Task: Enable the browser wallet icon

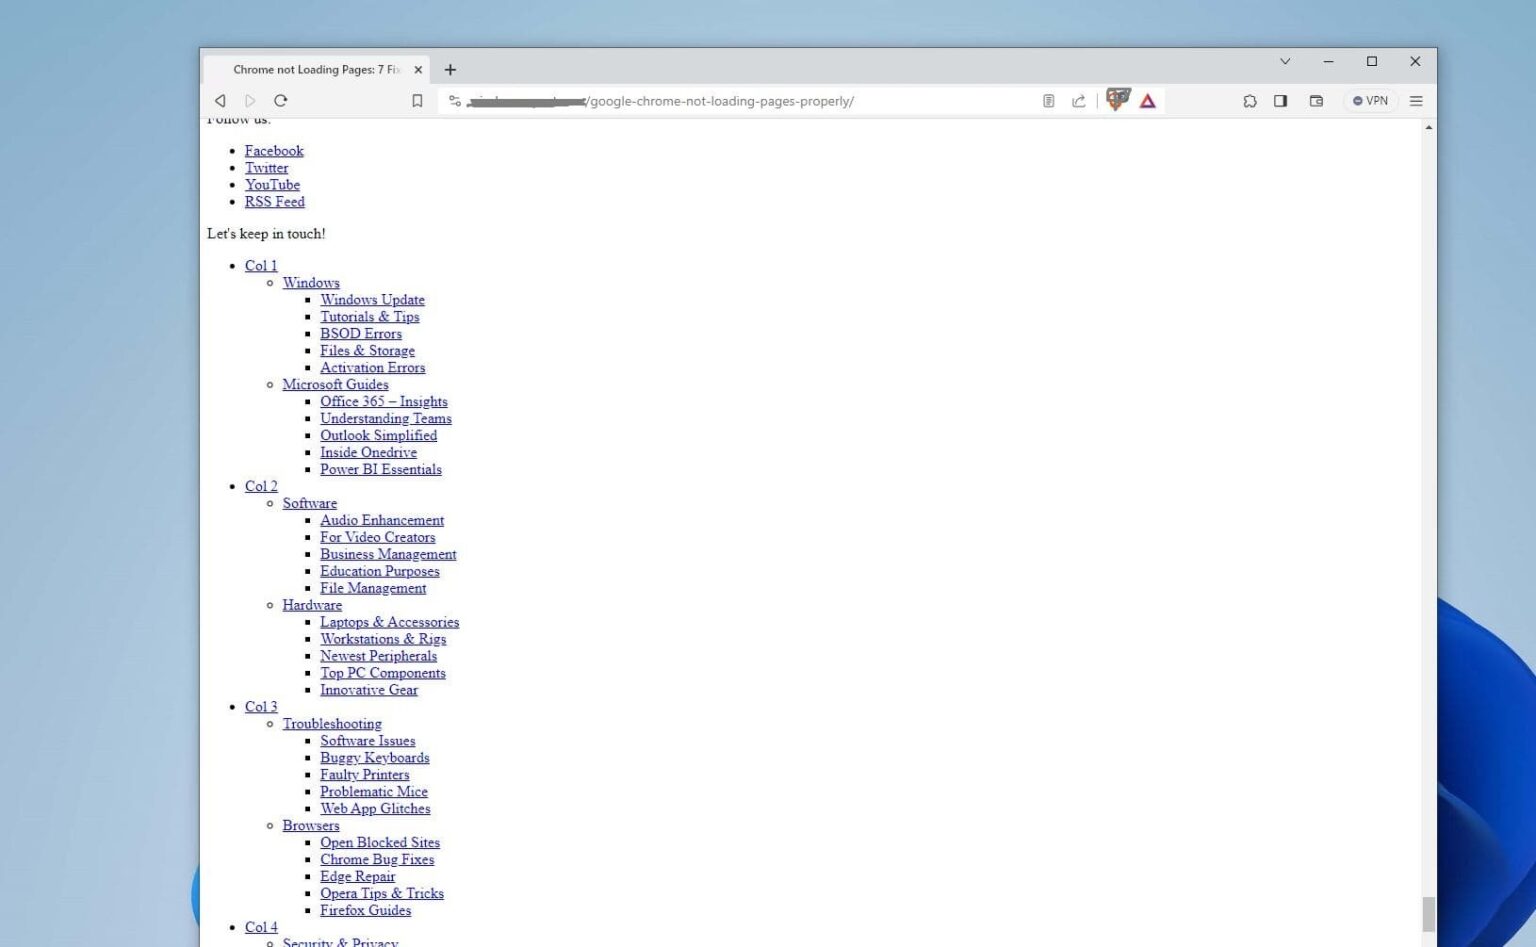Action: point(1316,100)
